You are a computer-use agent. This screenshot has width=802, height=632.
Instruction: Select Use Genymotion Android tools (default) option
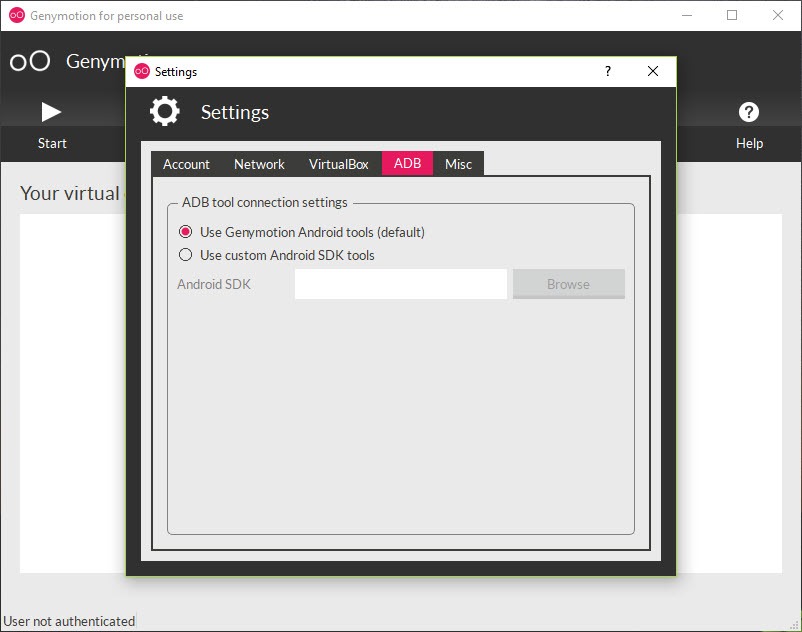point(302,232)
